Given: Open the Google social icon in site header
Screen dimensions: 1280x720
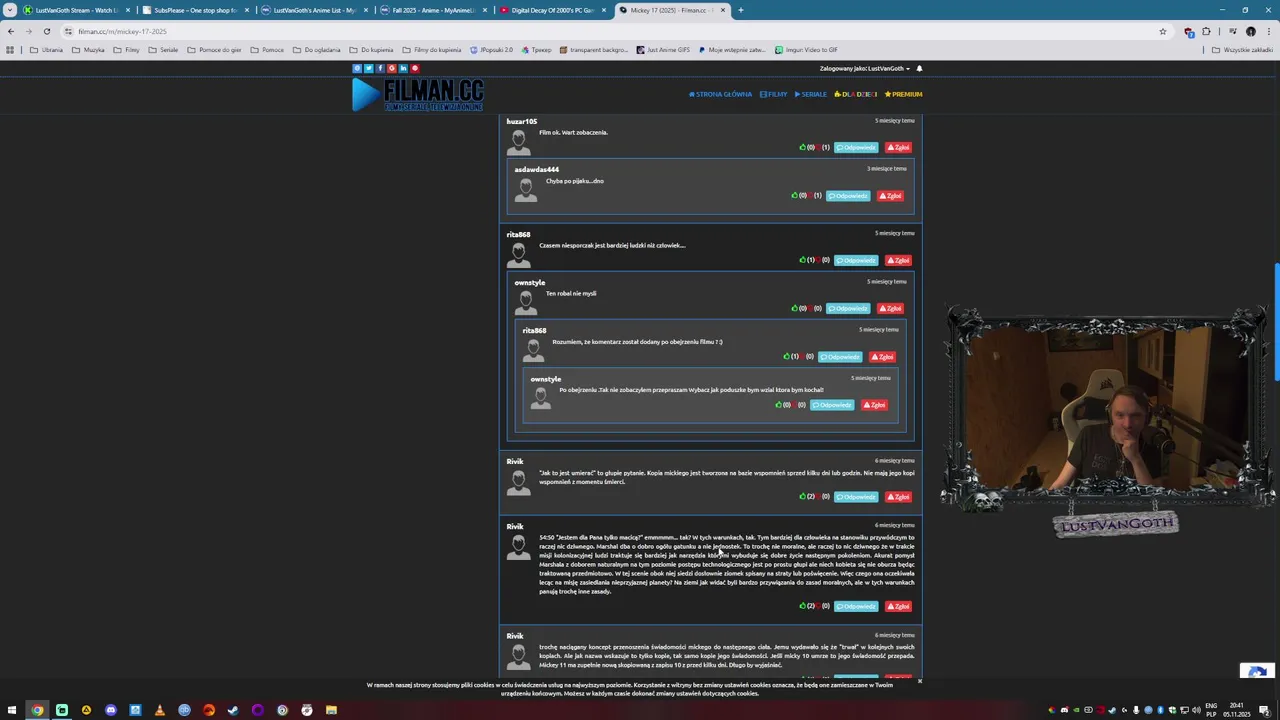Looking at the screenshot, I should tap(391, 68).
